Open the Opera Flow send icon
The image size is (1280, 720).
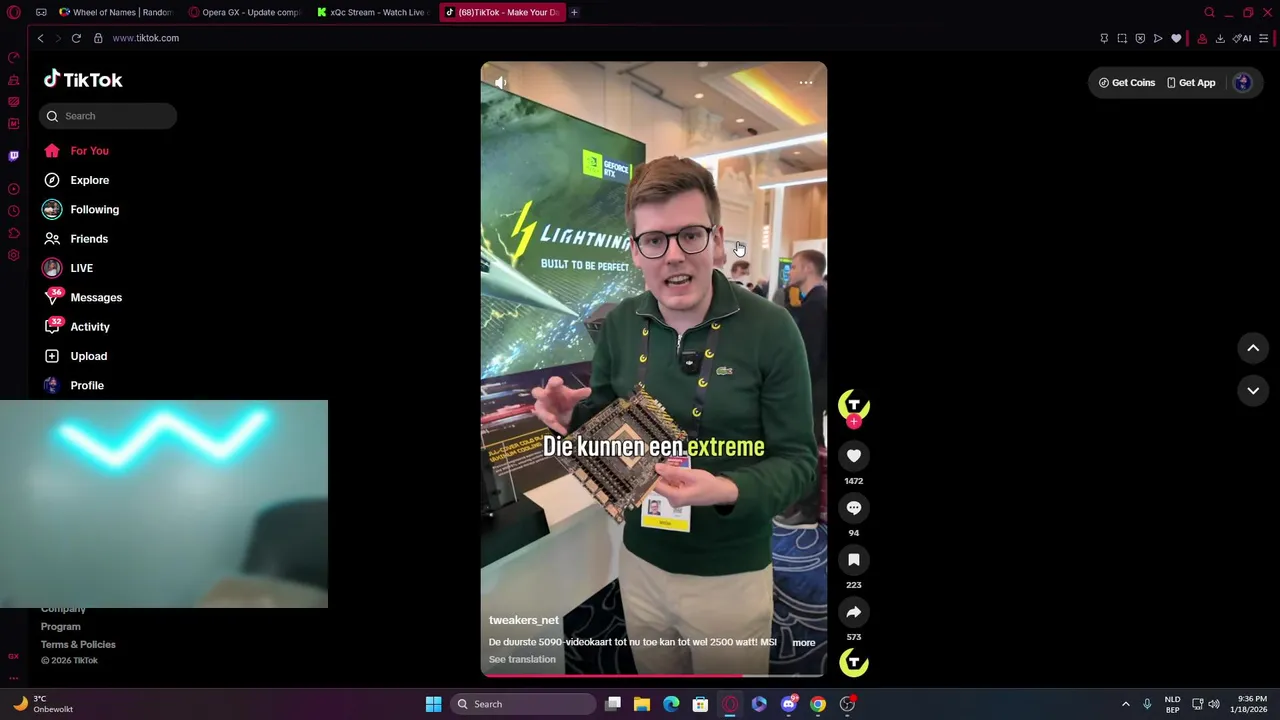pyautogui.click(x=1158, y=38)
